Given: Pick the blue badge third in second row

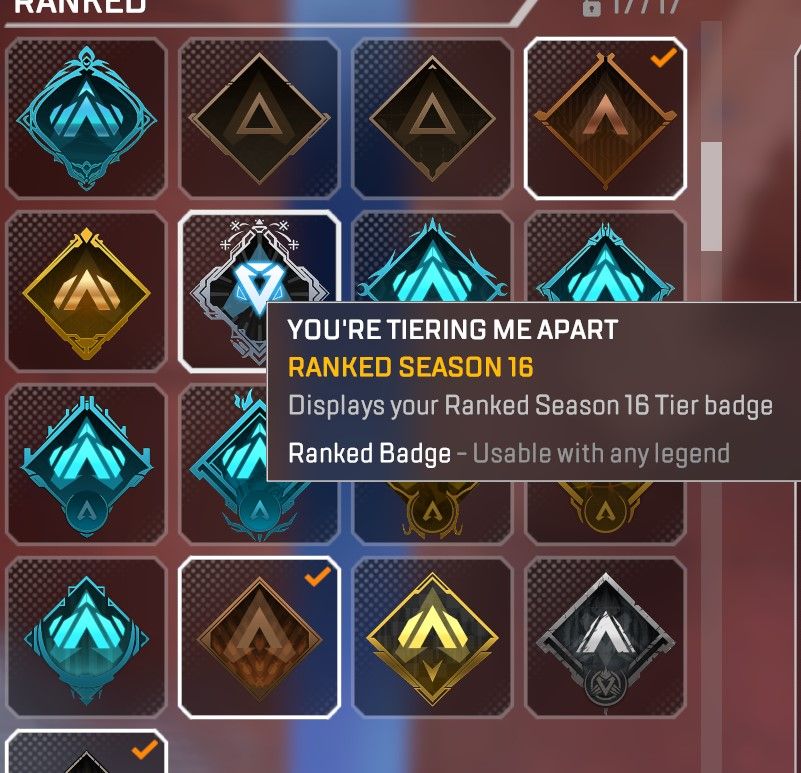Looking at the screenshot, I should [x=433, y=257].
